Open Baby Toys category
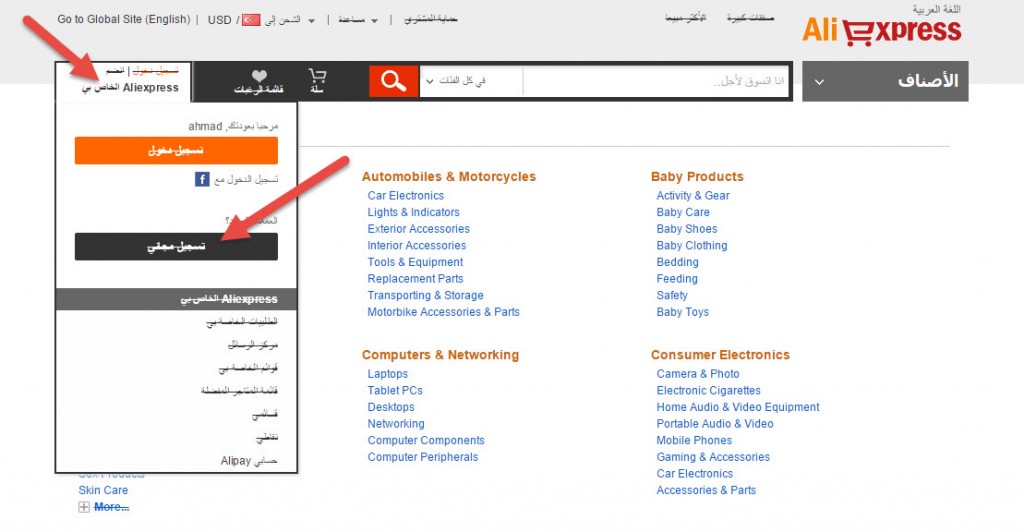Screen dimensions: 1024x532 682,312
